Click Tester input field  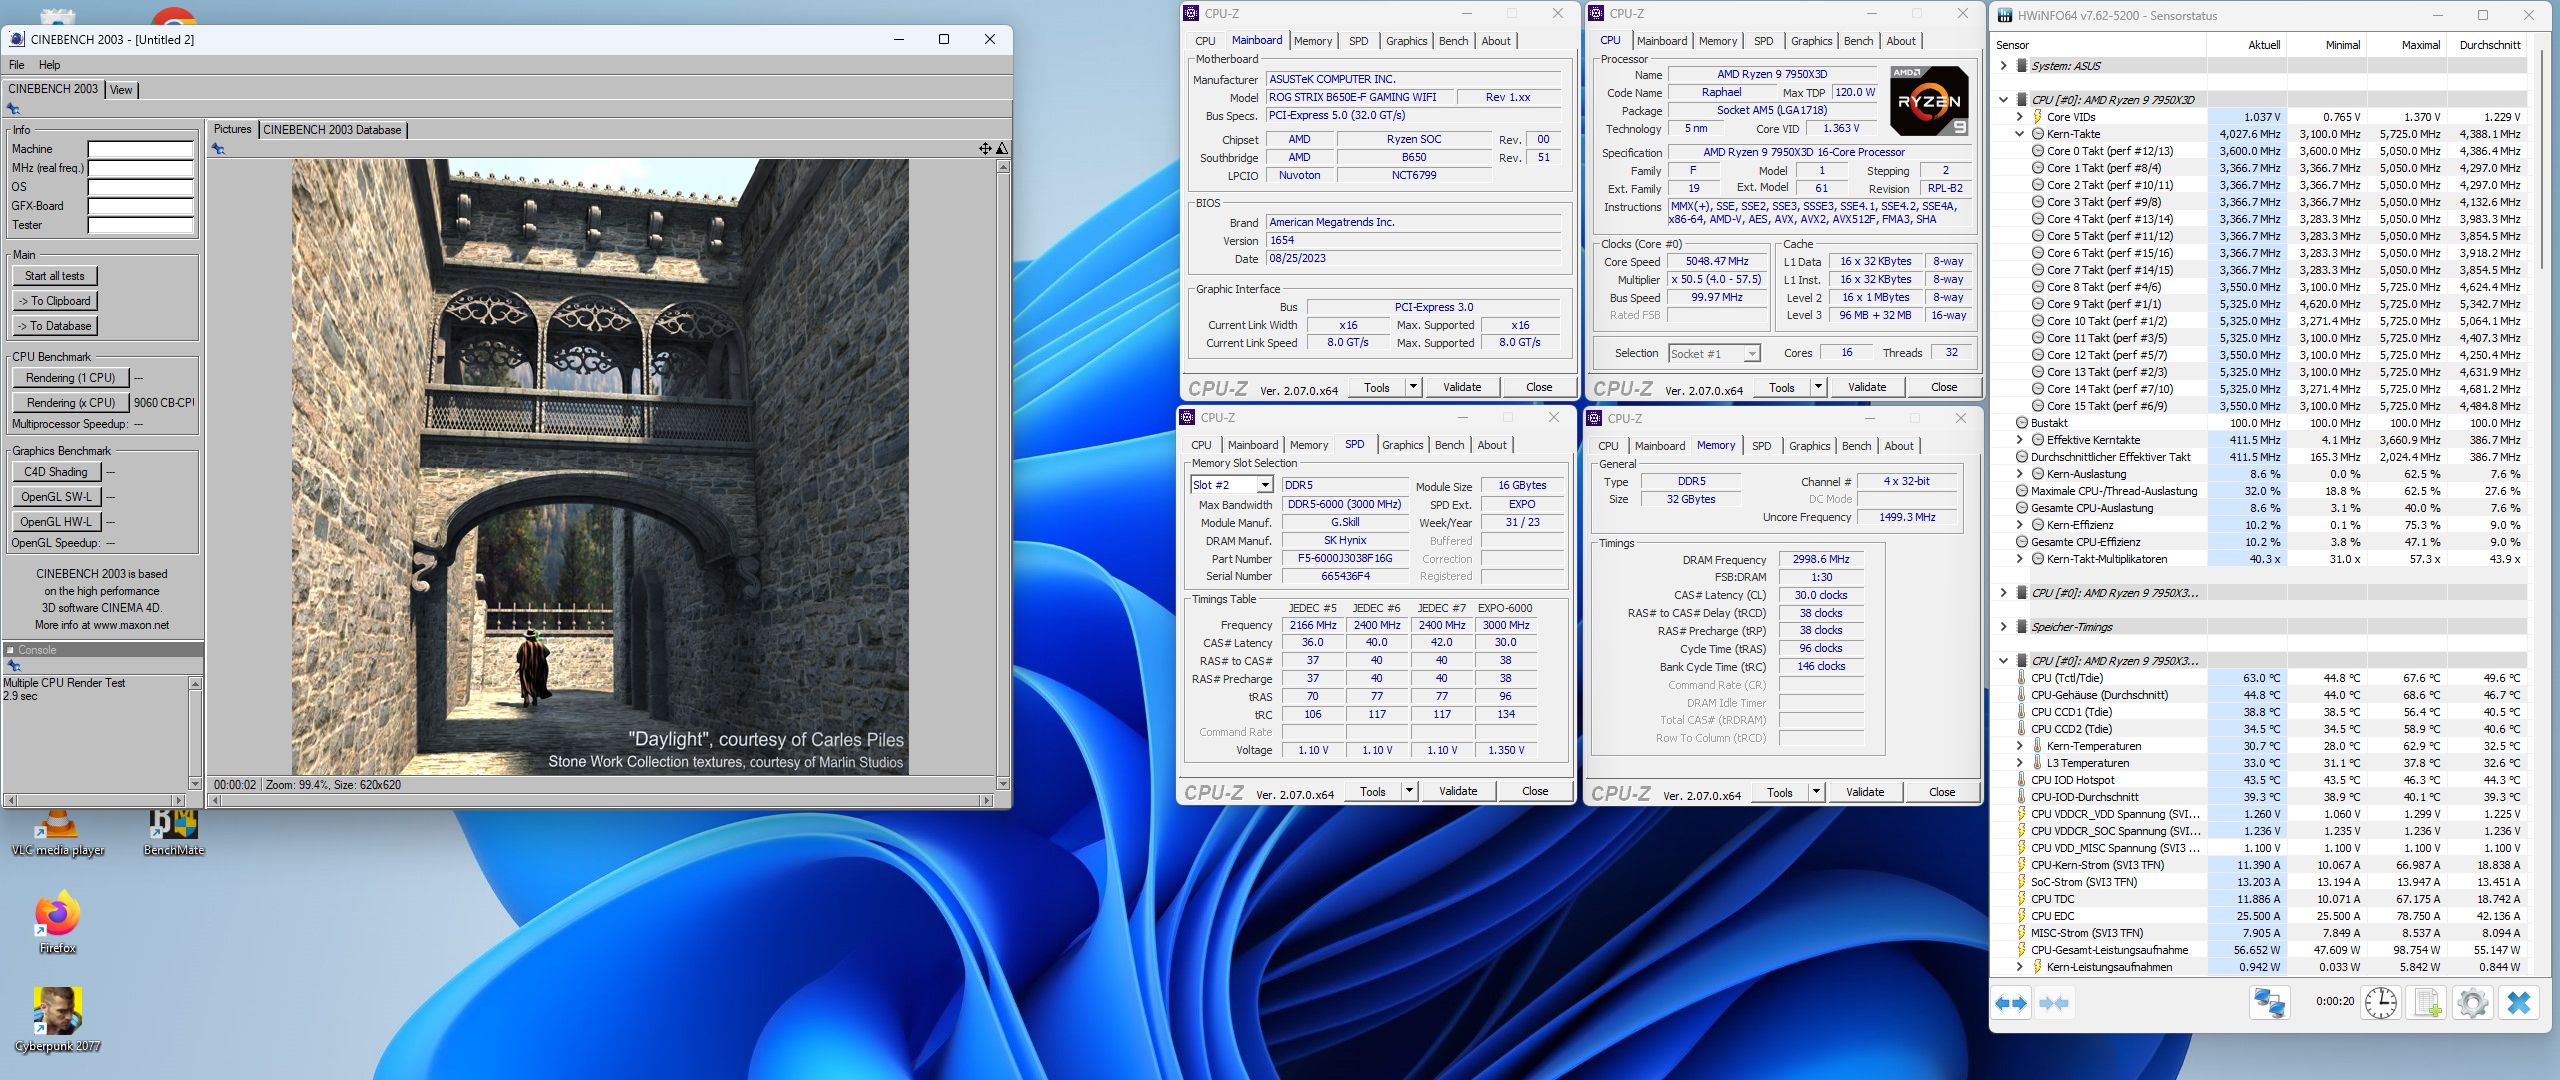click(x=140, y=225)
